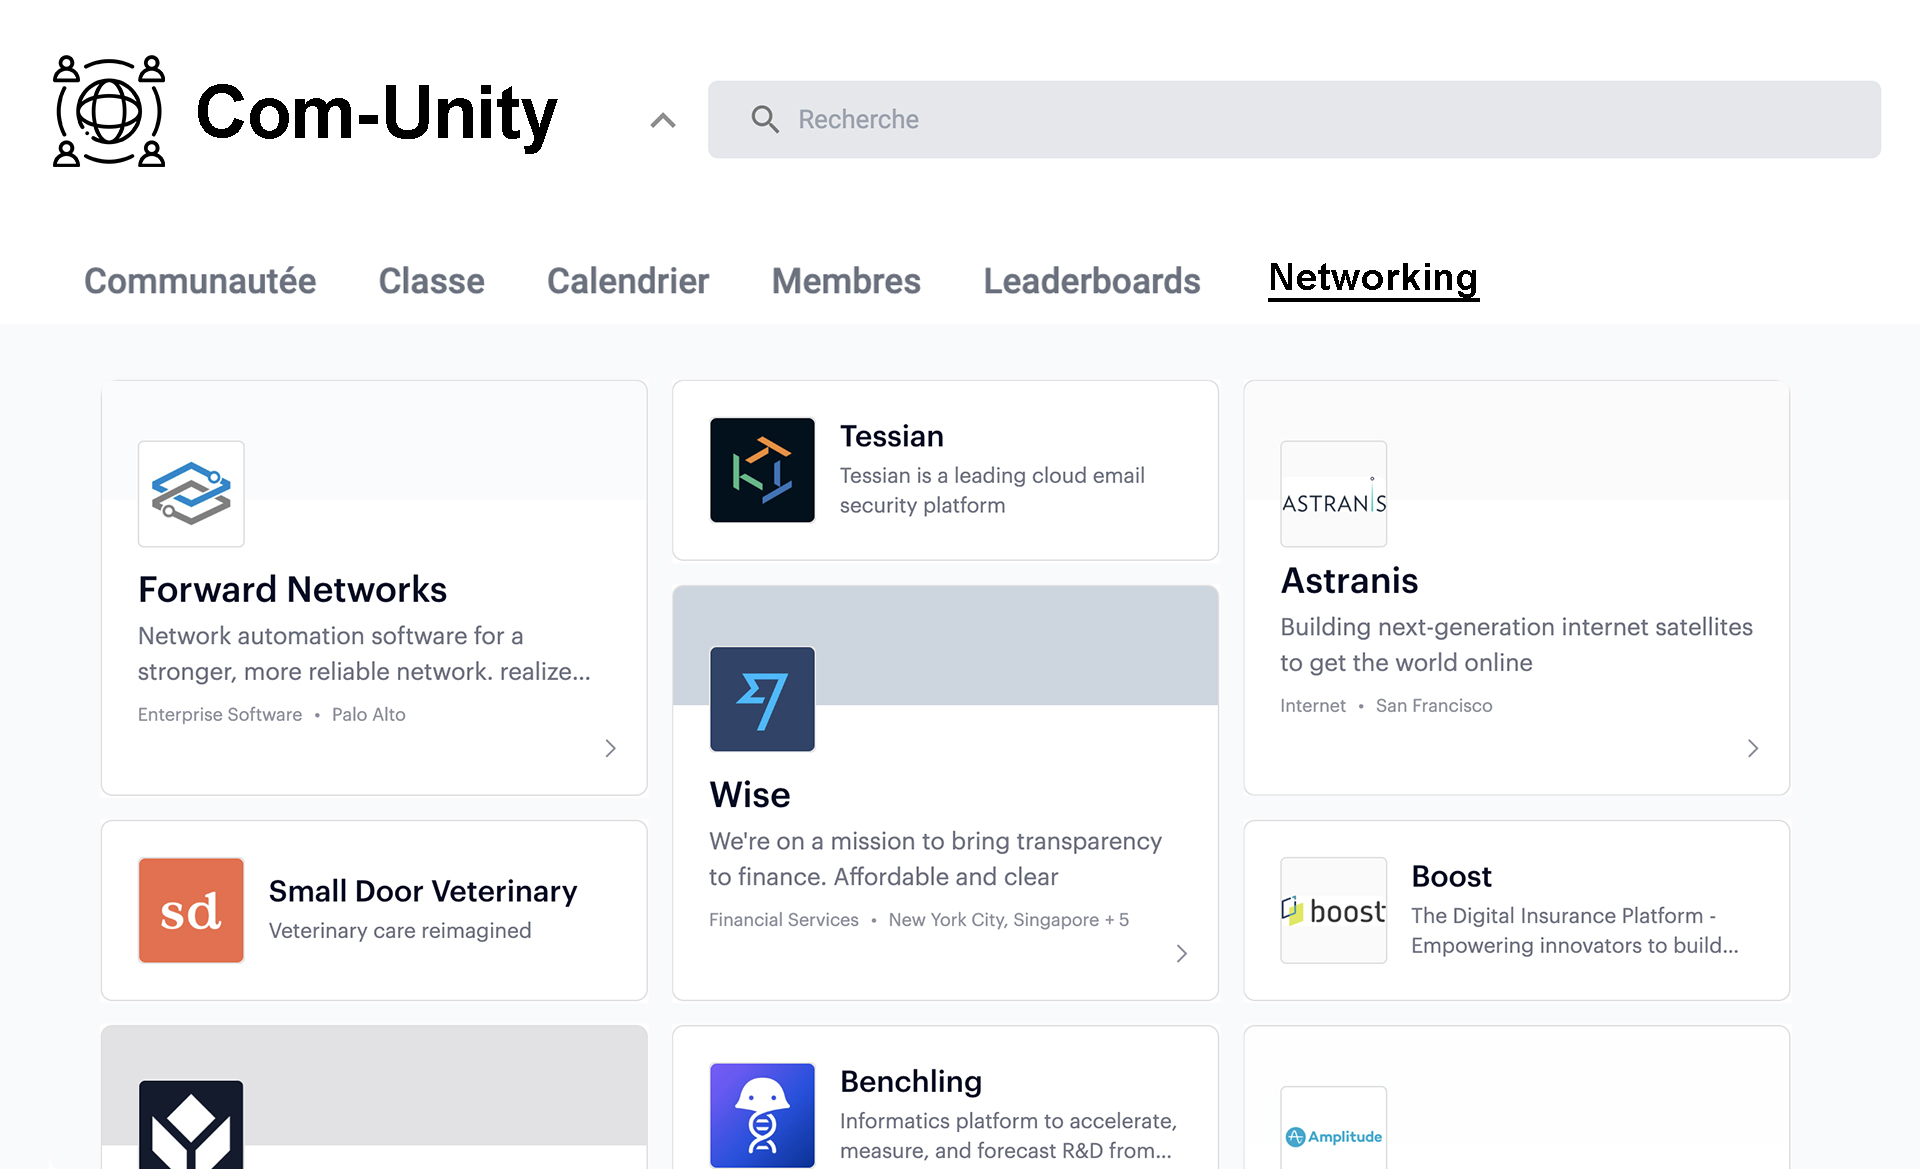Click the search magnifier icon

[765, 120]
